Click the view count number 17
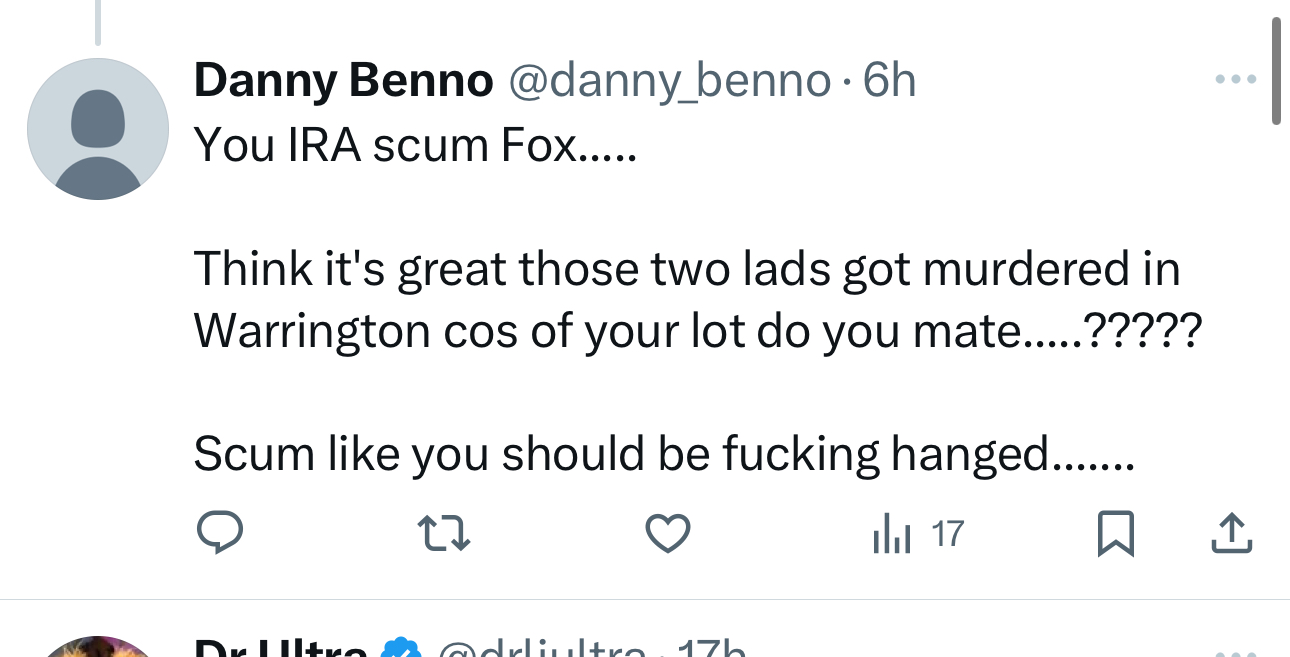Screen dimensions: 1290x657 [947, 535]
